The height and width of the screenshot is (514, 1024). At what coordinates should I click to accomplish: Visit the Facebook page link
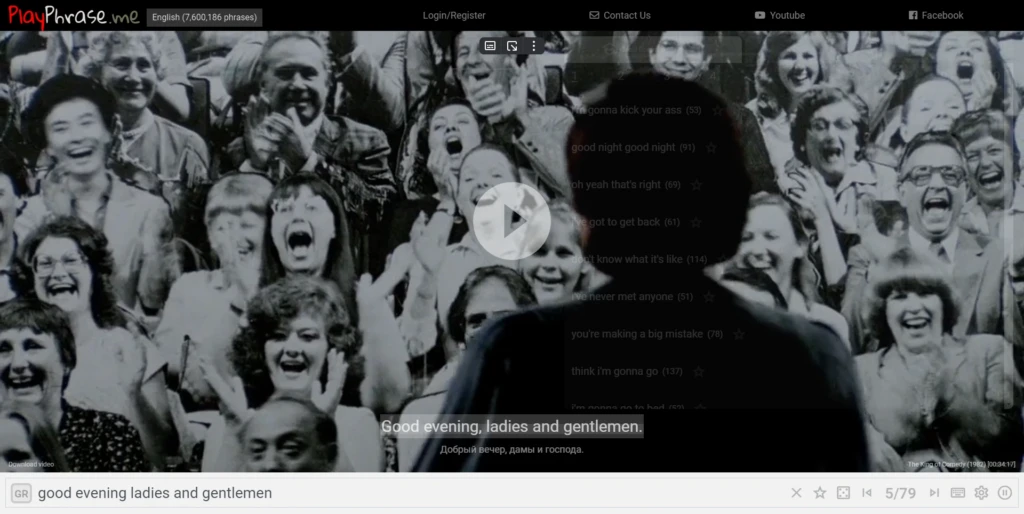click(936, 16)
